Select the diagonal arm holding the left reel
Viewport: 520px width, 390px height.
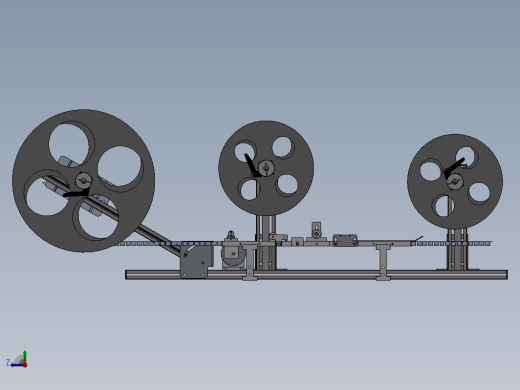coord(157,238)
